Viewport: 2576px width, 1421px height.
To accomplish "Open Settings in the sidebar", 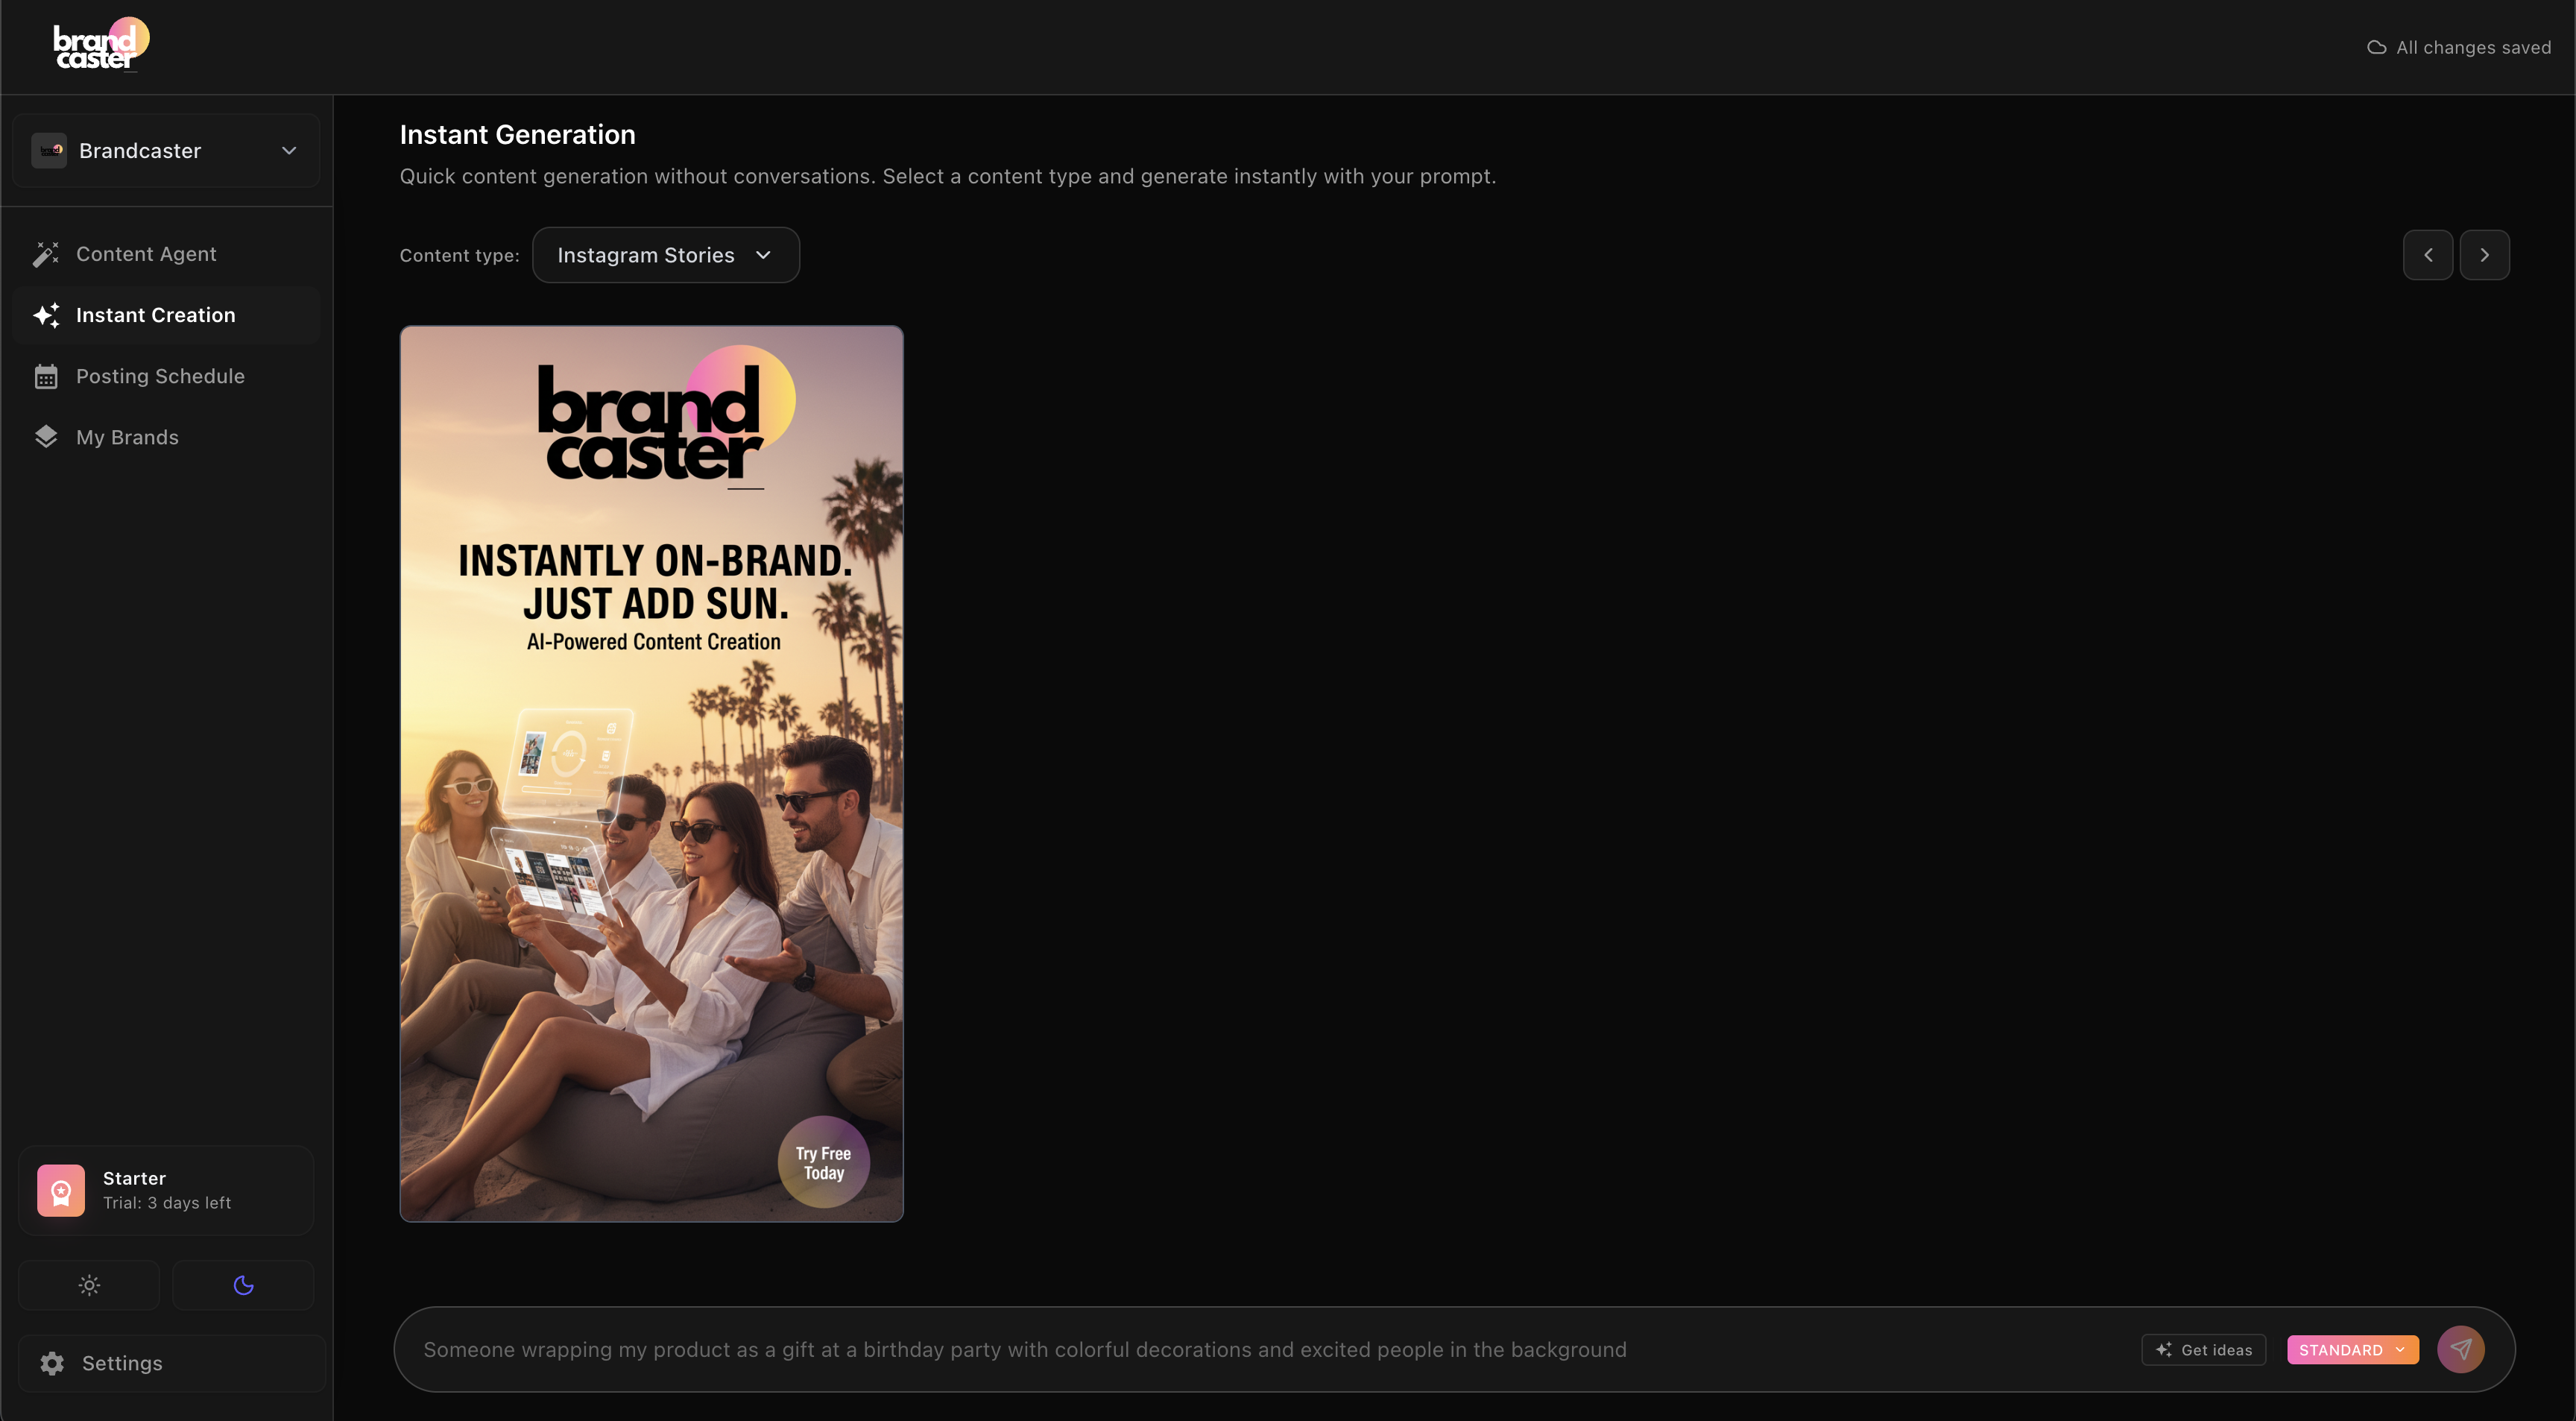I will (121, 1363).
